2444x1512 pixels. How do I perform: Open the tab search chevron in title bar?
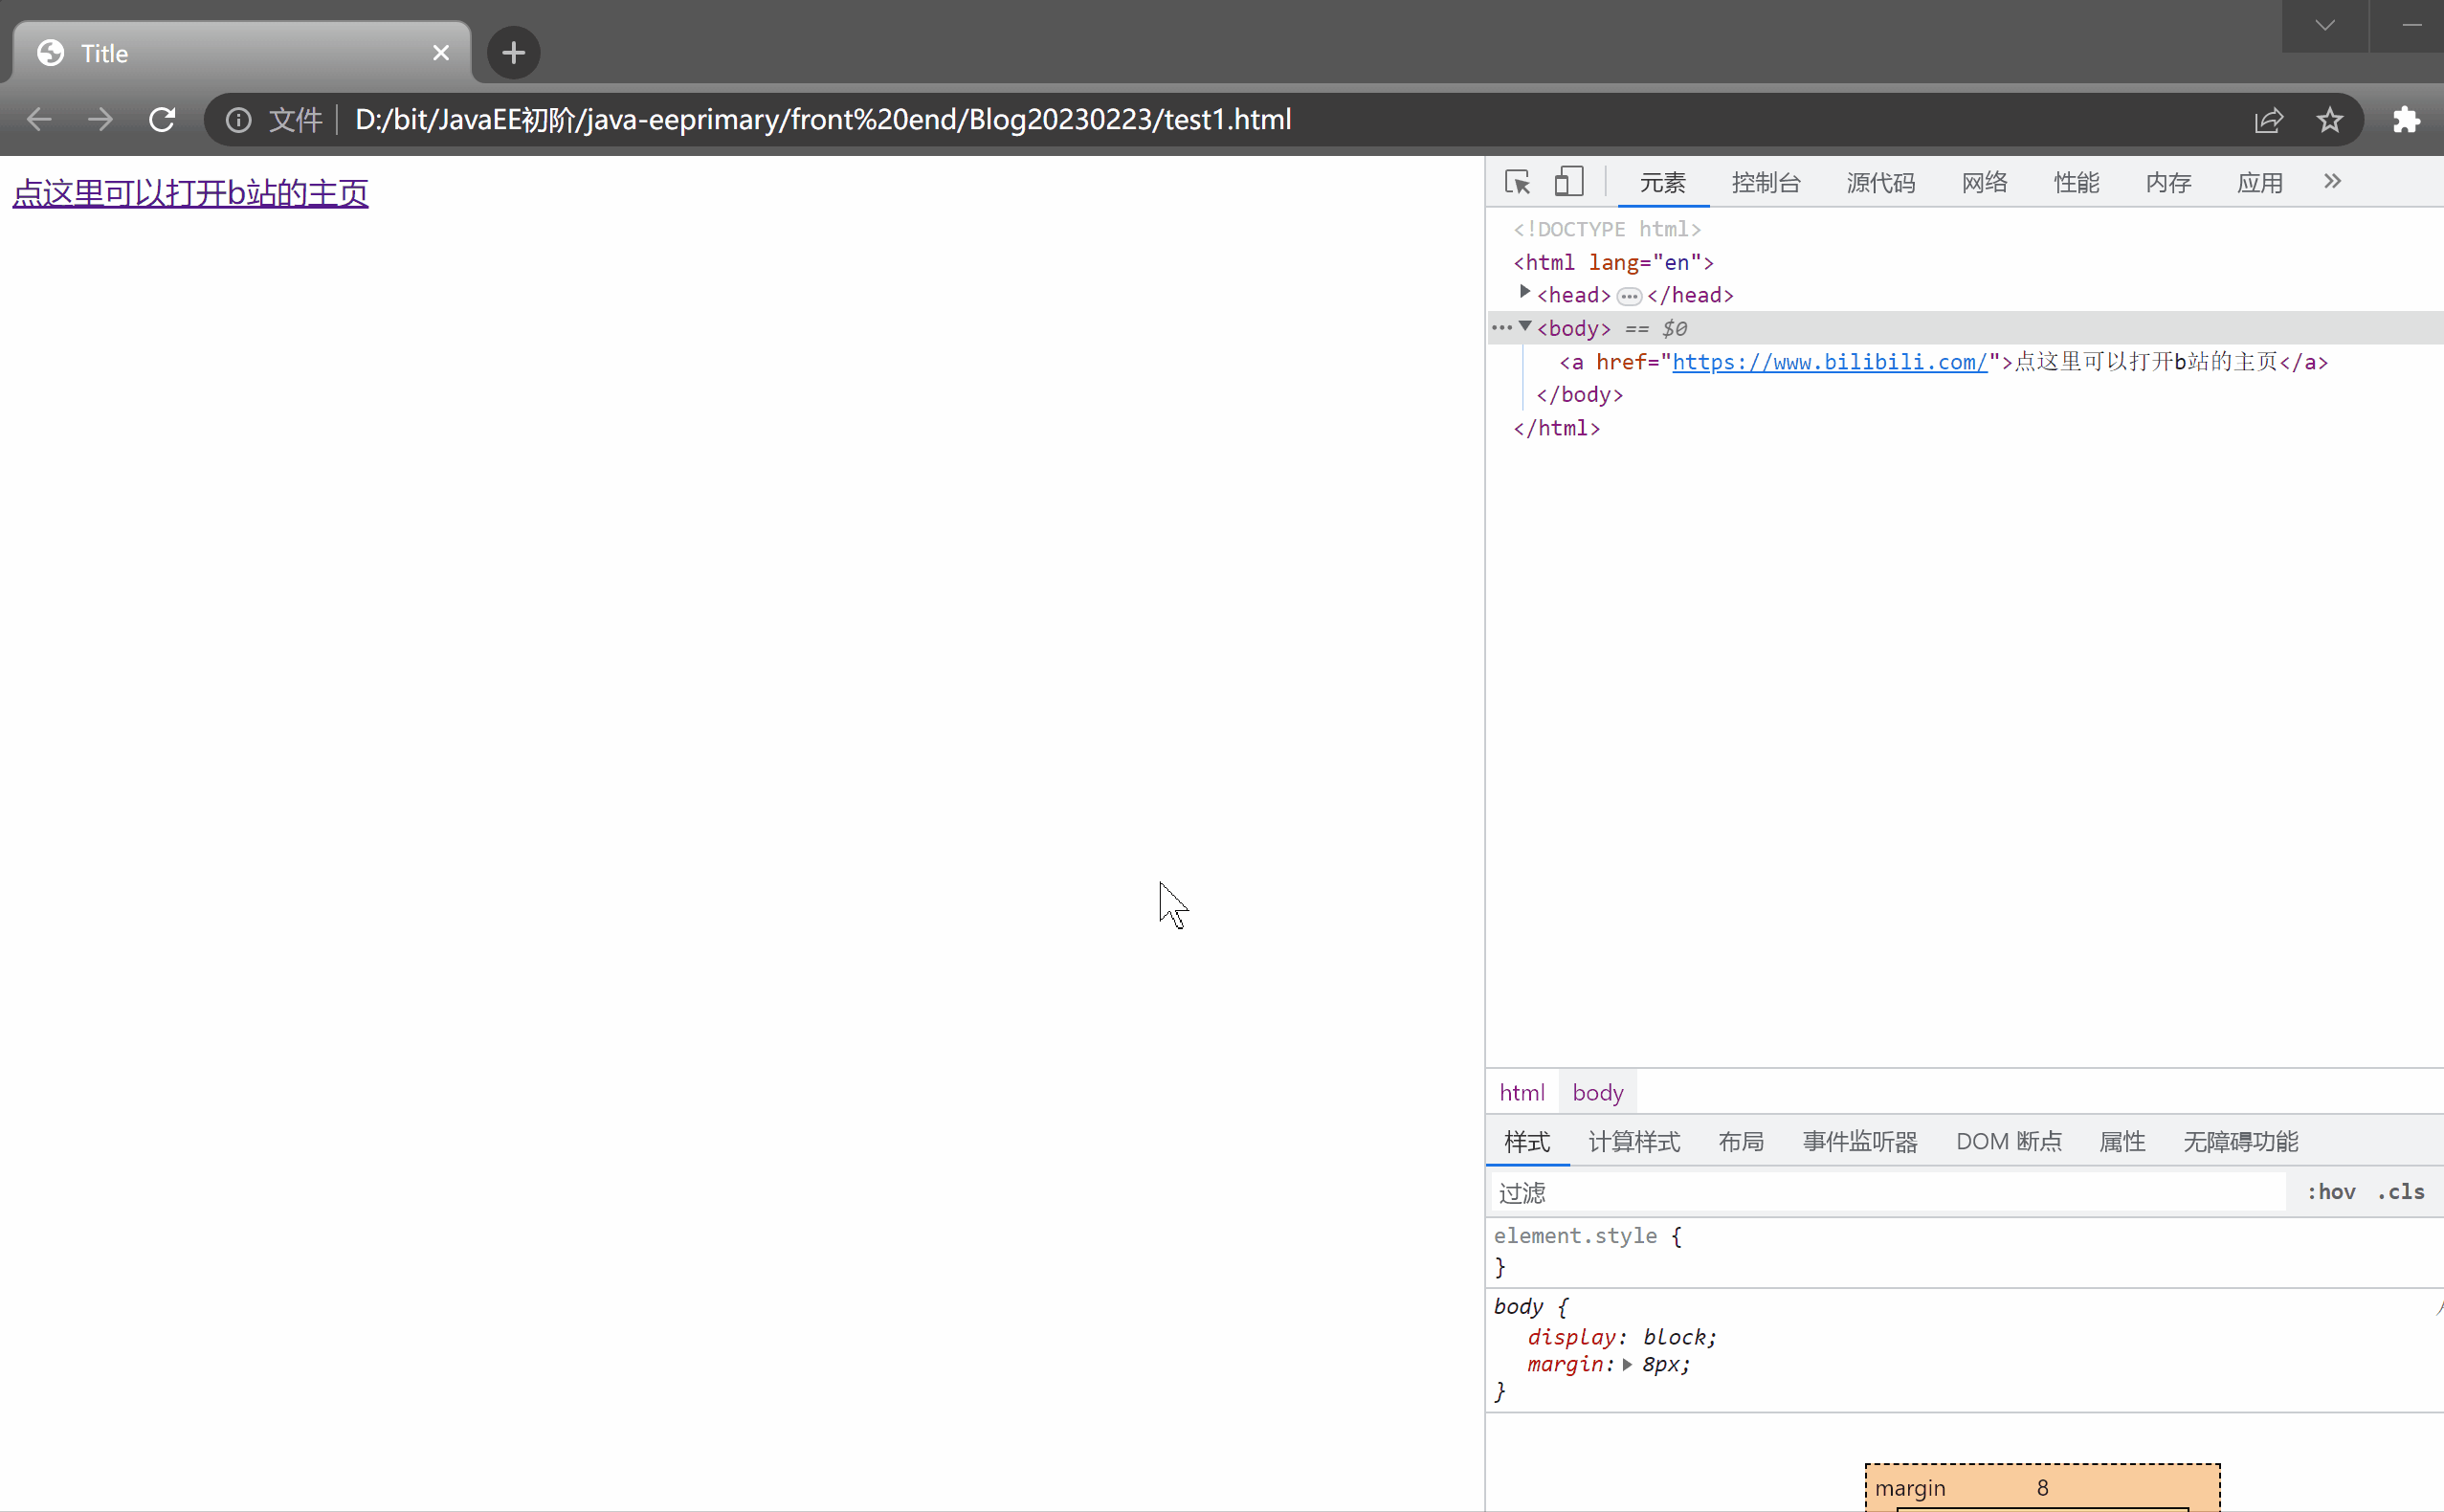coord(2325,26)
